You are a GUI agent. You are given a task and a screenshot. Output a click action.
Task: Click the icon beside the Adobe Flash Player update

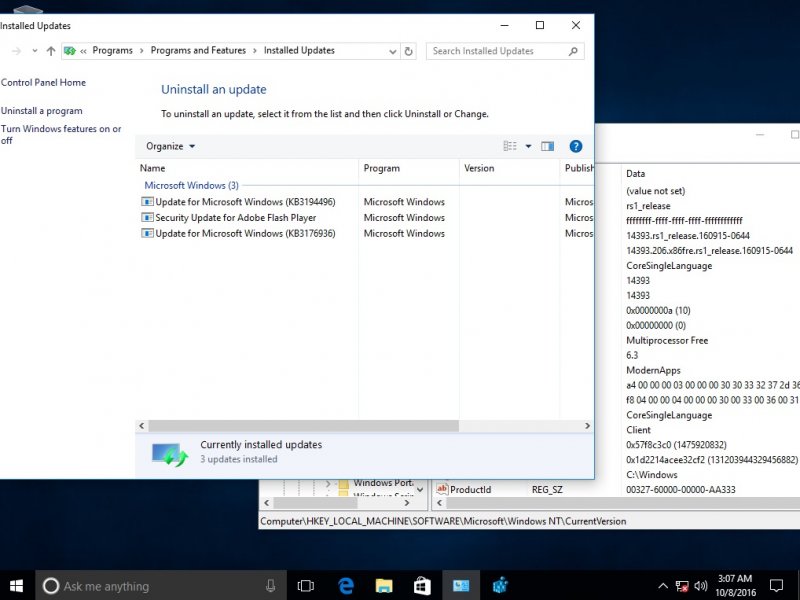coord(147,217)
